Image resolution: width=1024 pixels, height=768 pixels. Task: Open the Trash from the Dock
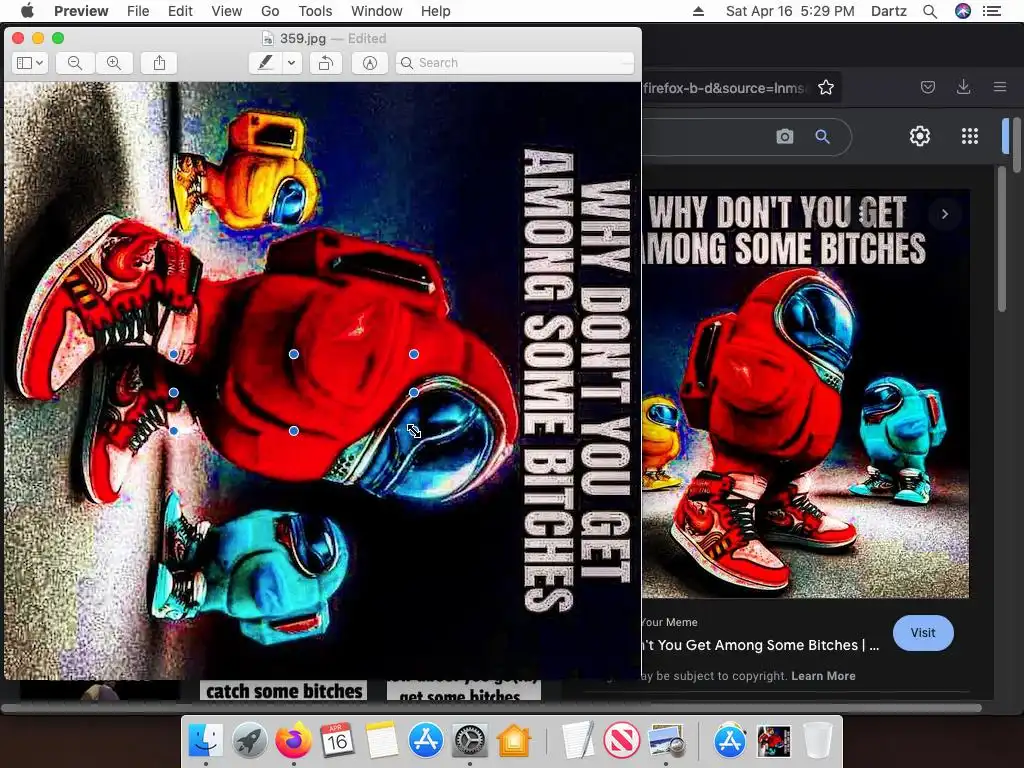pyautogui.click(x=817, y=741)
